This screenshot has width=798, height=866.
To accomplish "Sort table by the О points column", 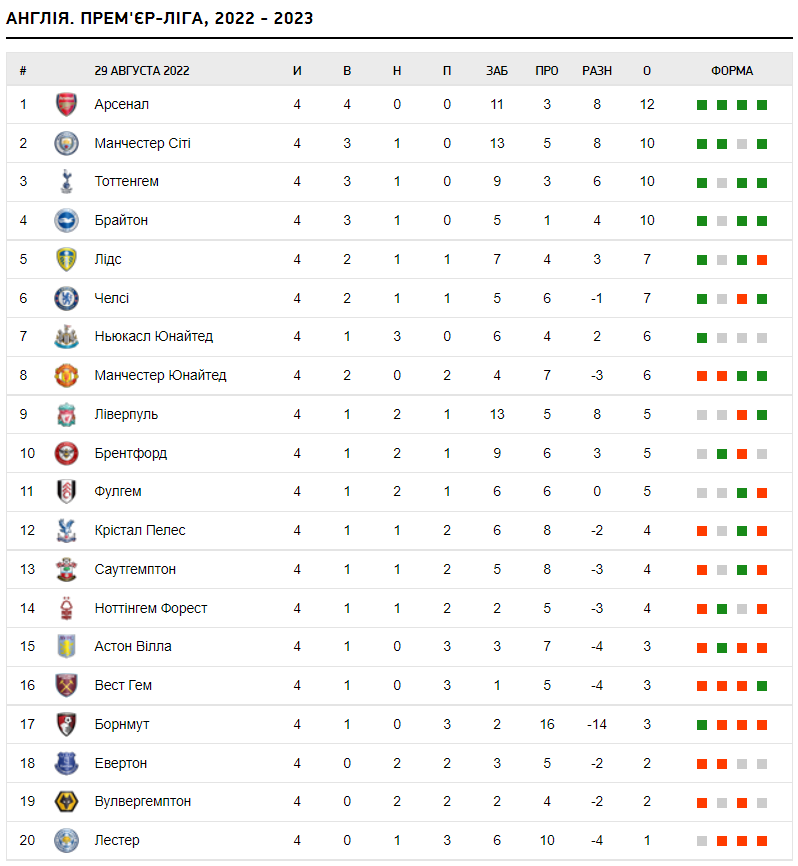I will 647,71.
